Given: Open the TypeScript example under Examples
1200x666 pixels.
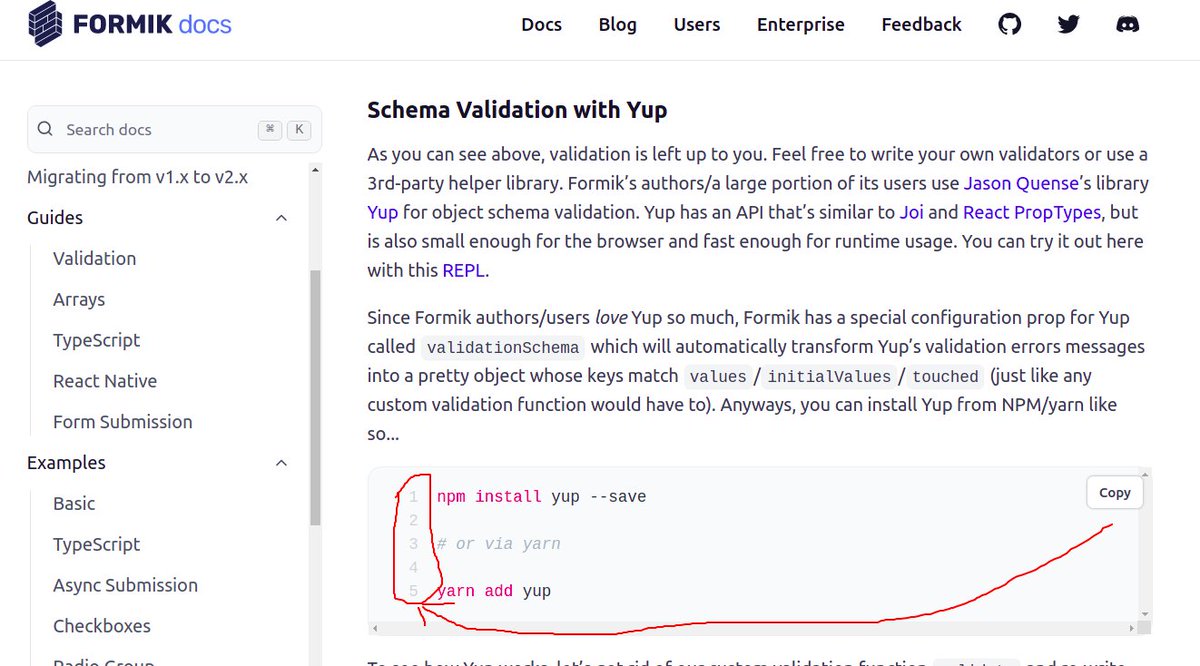Looking at the screenshot, I should tap(96, 544).
